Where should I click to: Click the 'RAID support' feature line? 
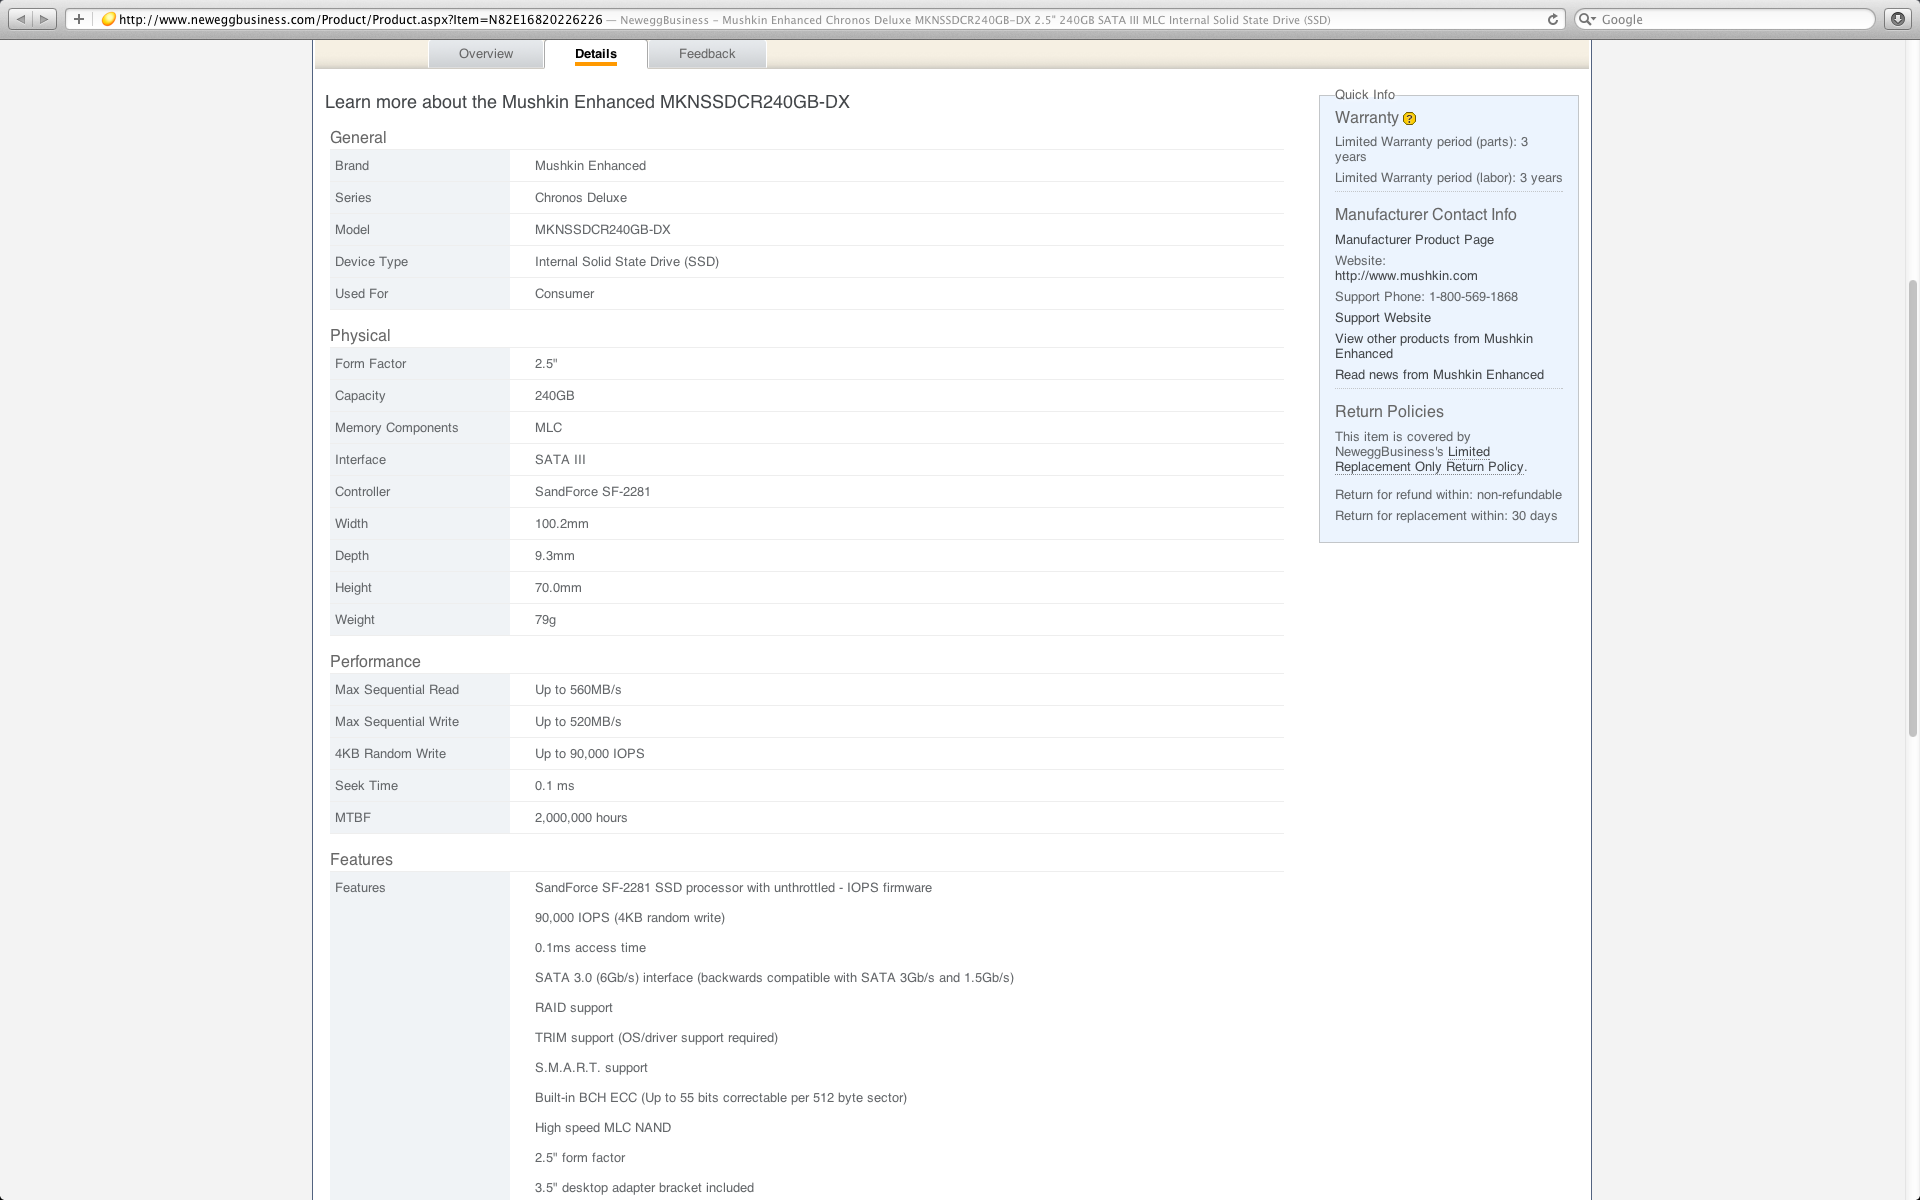pyautogui.click(x=574, y=1008)
